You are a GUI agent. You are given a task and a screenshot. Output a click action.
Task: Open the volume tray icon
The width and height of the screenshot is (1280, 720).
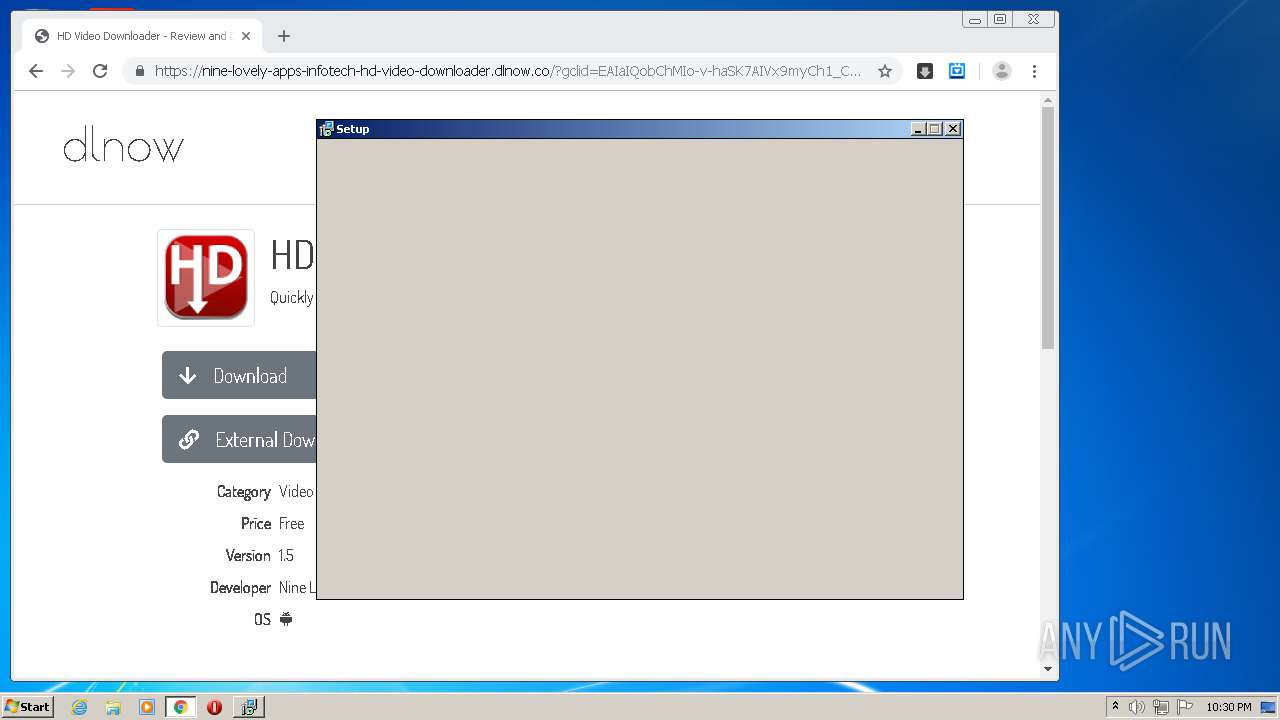1137,707
